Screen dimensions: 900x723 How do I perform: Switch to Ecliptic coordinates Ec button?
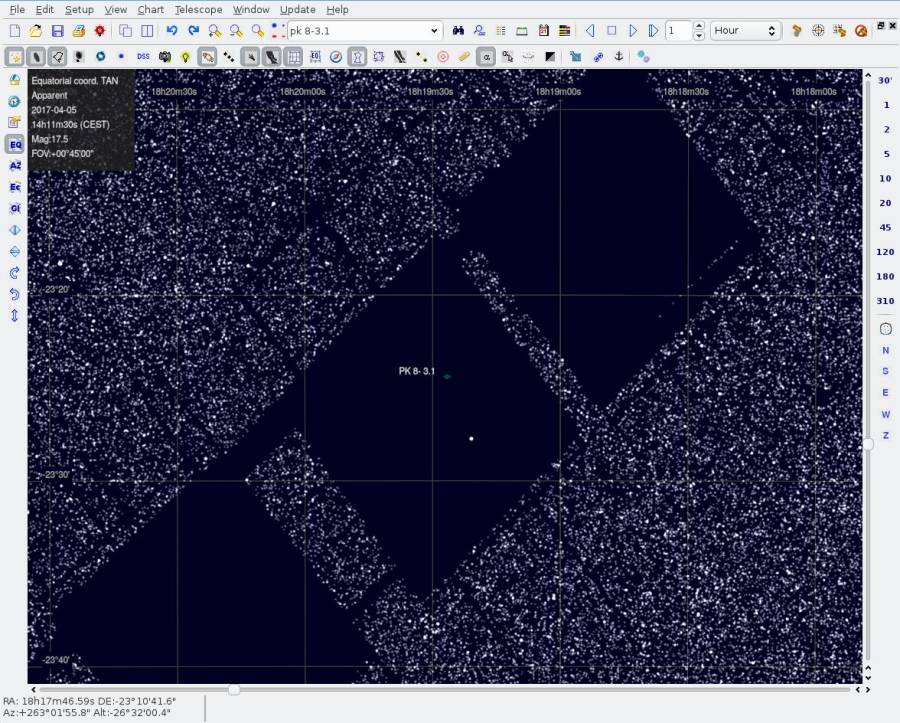coord(15,187)
